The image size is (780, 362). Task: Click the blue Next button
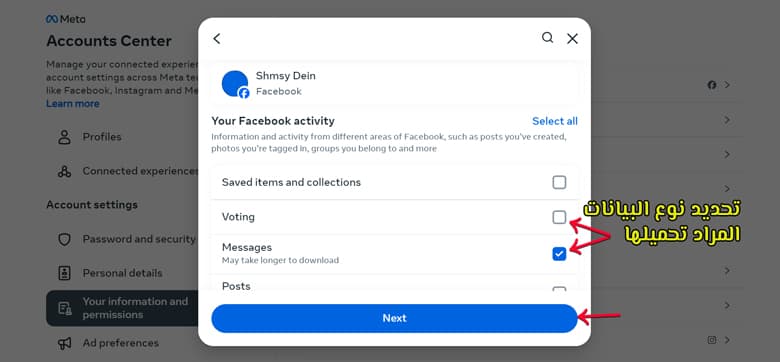click(x=394, y=318)
